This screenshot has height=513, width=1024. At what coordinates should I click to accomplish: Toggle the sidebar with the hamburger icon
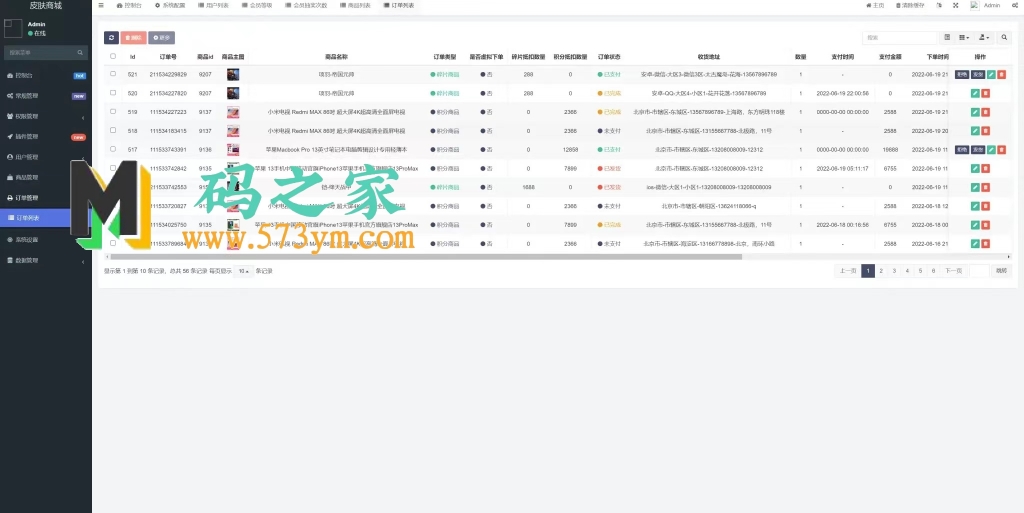pyautogui.click(x=101, y=5)
